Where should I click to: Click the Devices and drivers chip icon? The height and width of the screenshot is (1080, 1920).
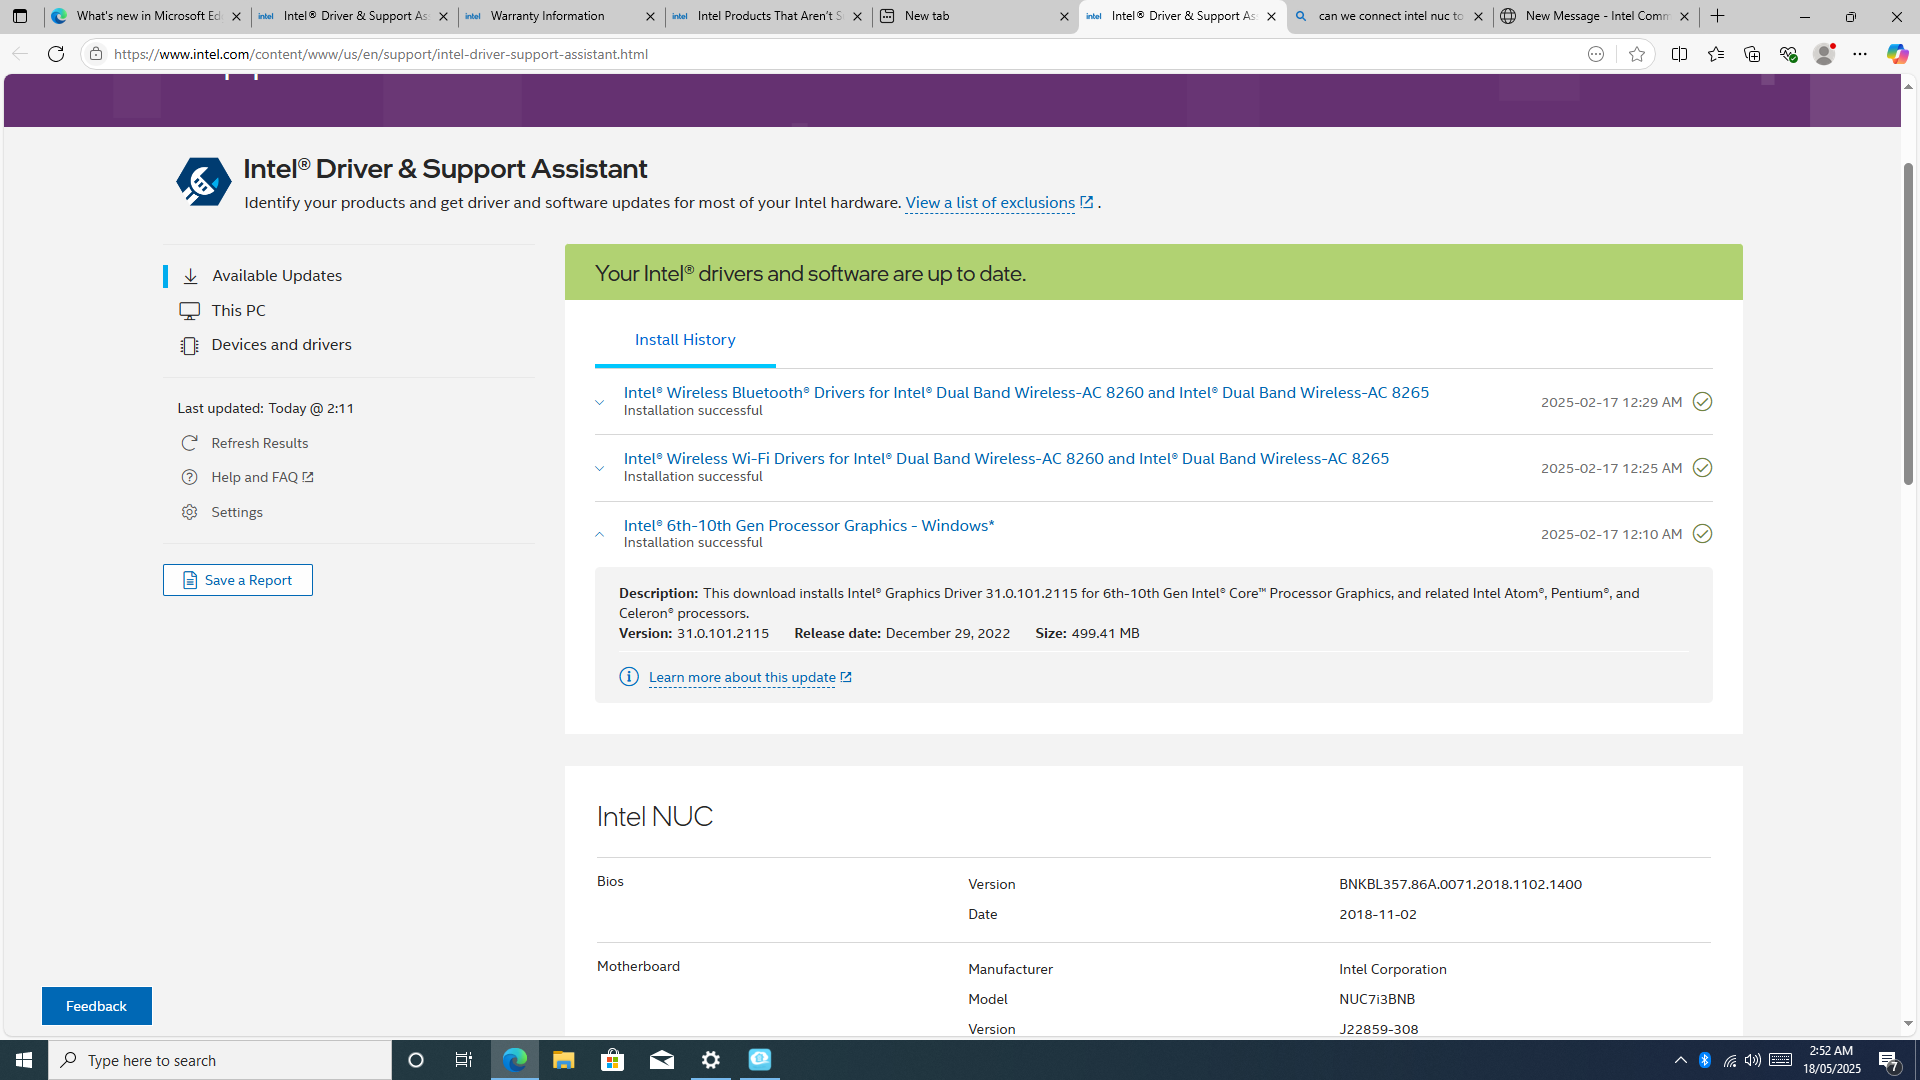click(x=189, y=345)
